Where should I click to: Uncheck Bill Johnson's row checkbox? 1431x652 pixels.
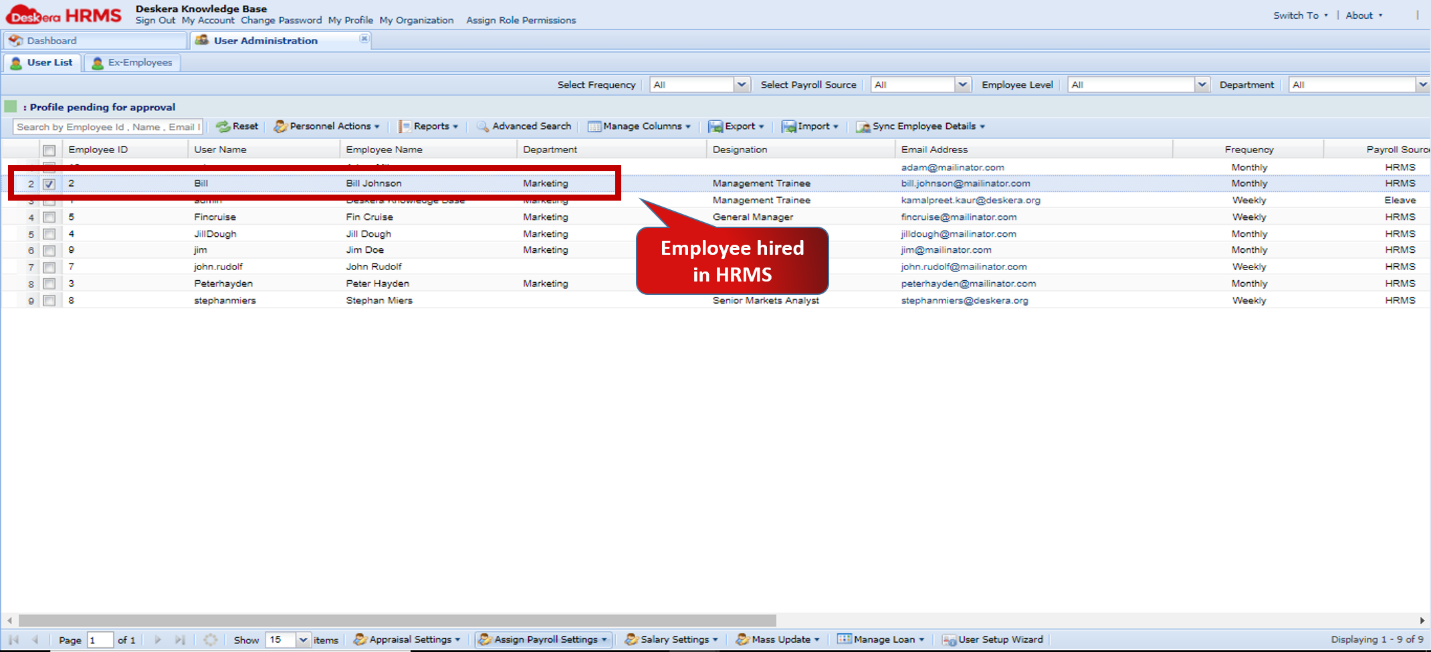[49, 183]
